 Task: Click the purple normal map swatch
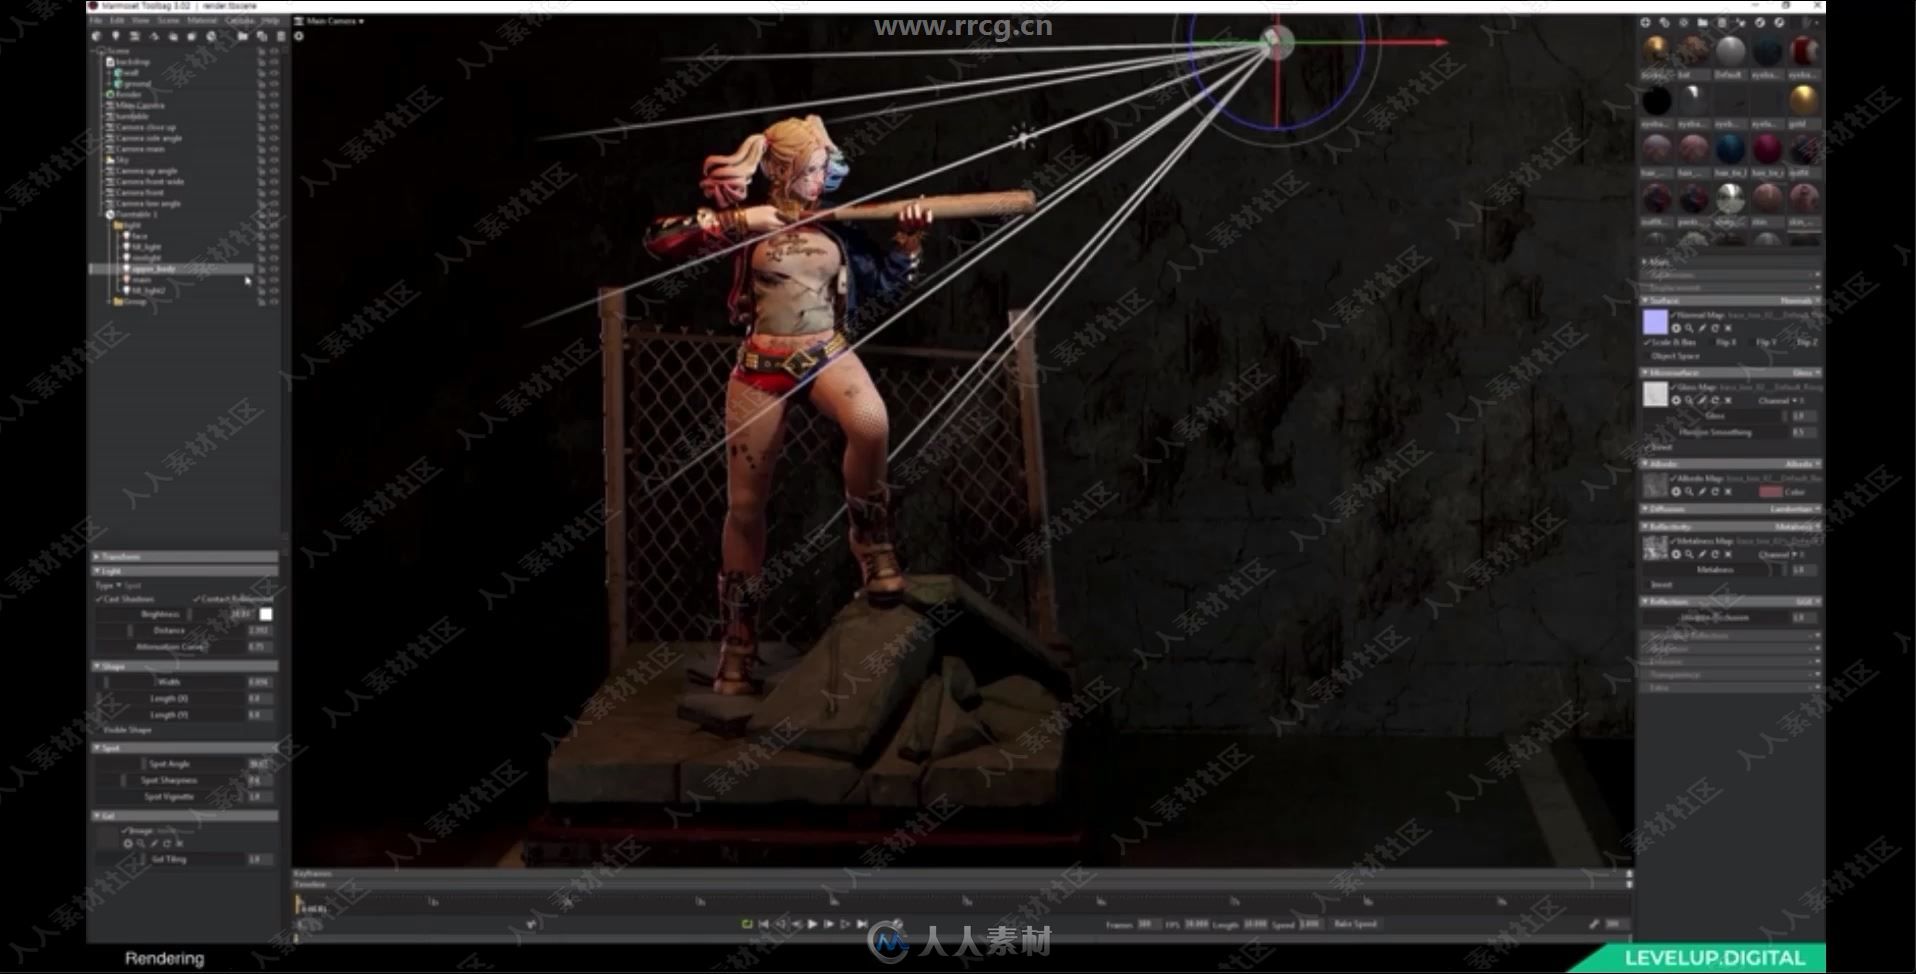tap(1655, 321)
